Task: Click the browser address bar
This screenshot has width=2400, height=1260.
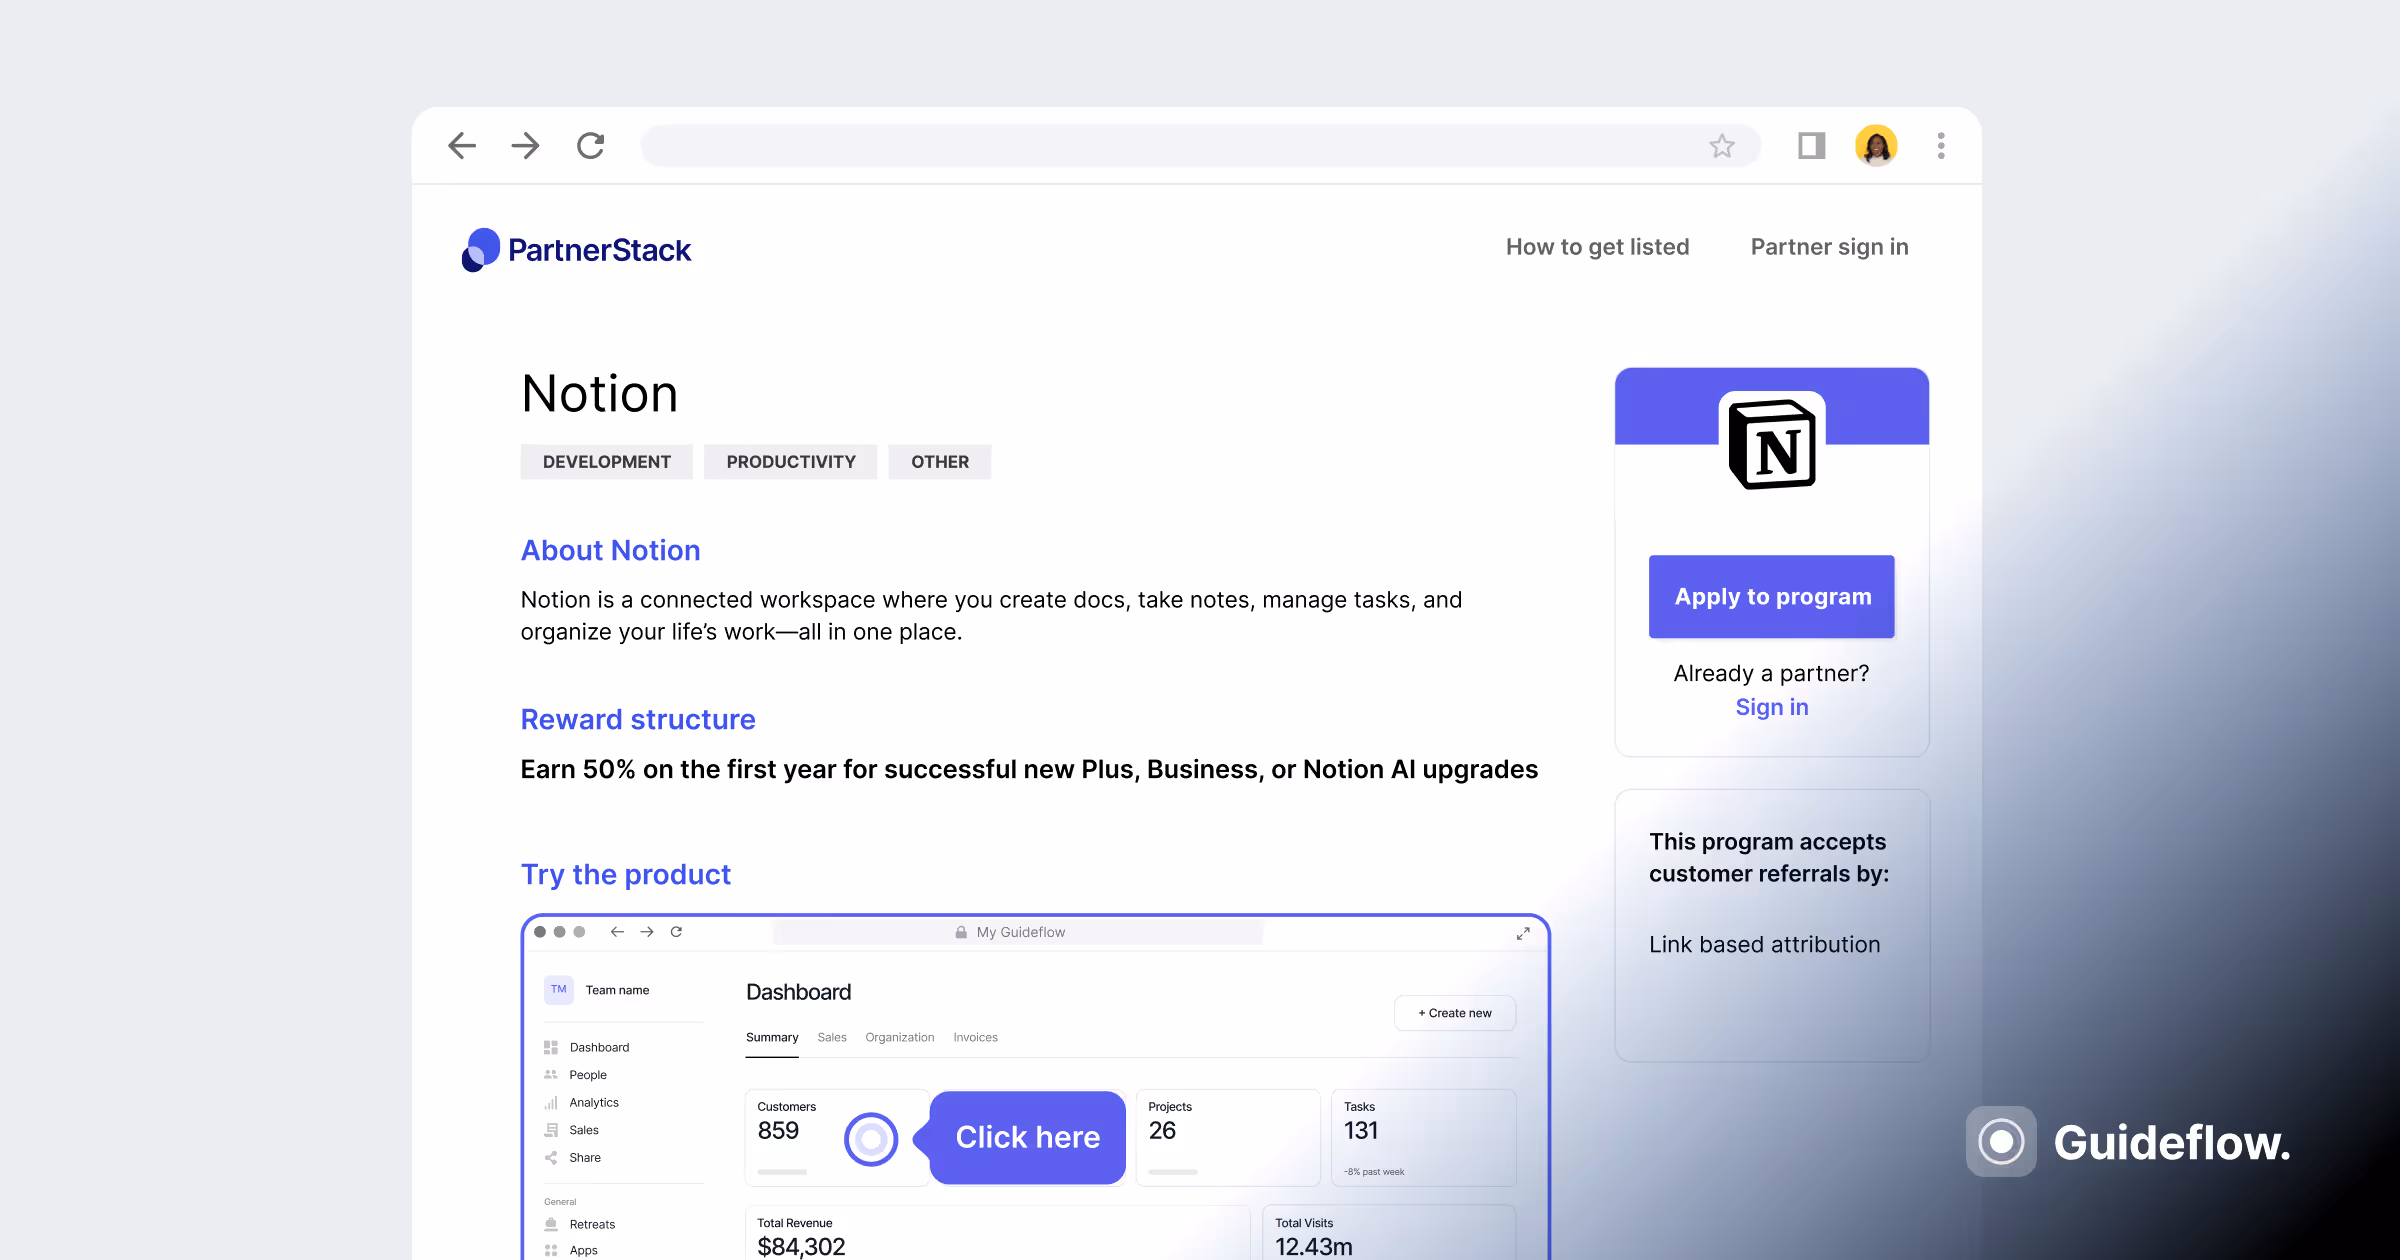Action: pyautogui.click(x=1170, y=147)
